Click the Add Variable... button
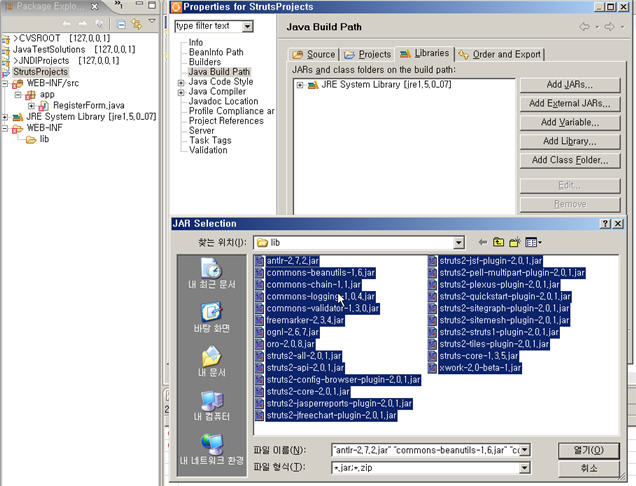The width and height of the screenshot is (636, 486). (x=570, y=123)
